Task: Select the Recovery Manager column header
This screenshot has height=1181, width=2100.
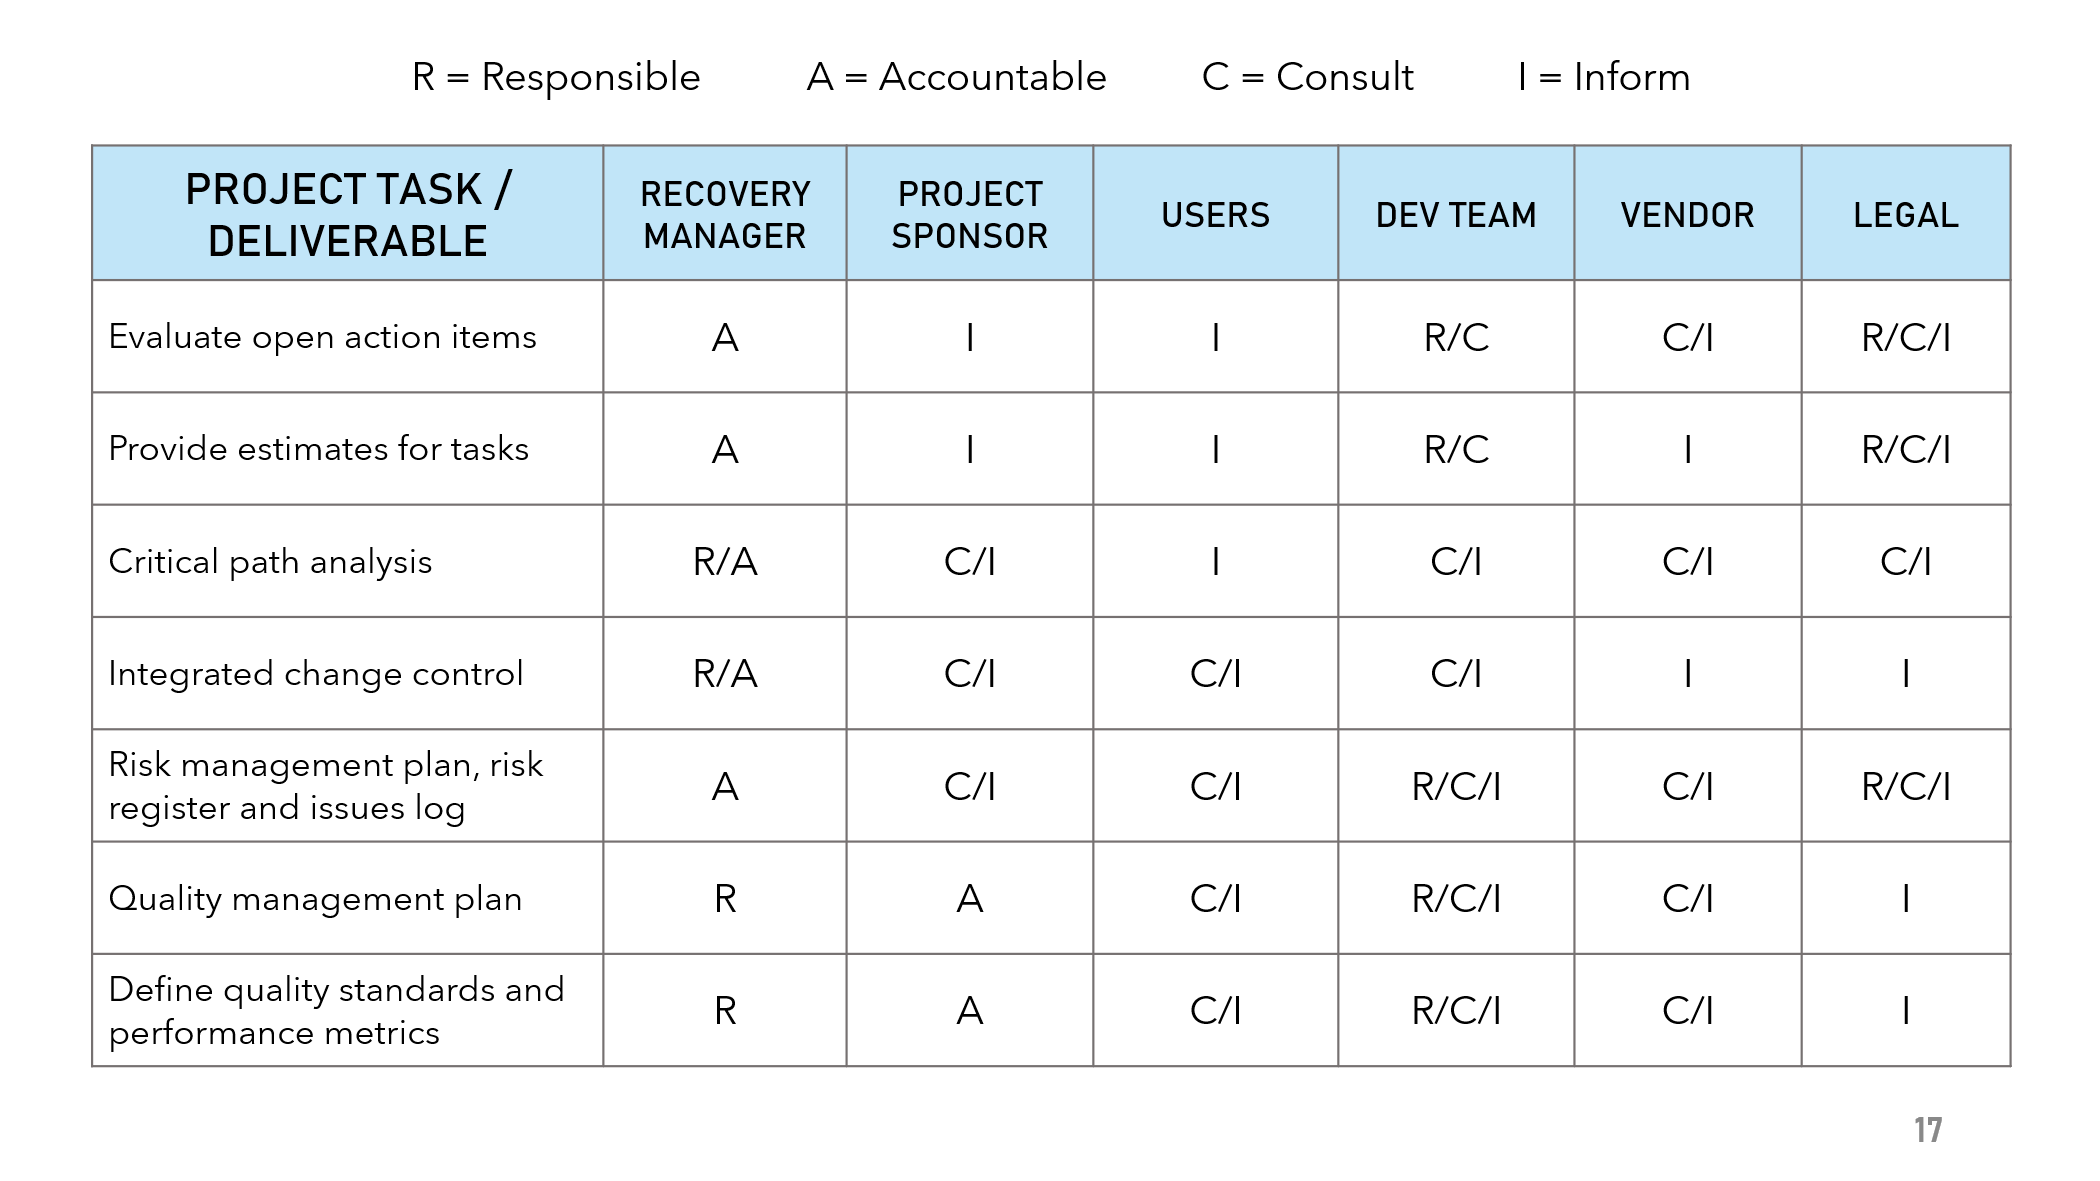Action: click(725, 214)
